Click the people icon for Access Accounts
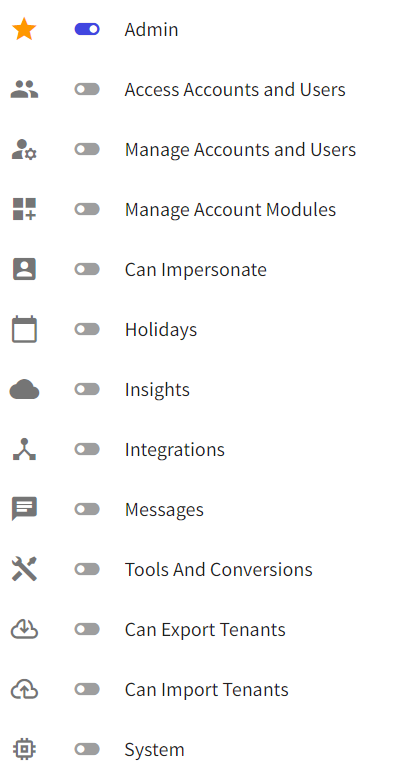The image size is (402, 779). (24, 89)
